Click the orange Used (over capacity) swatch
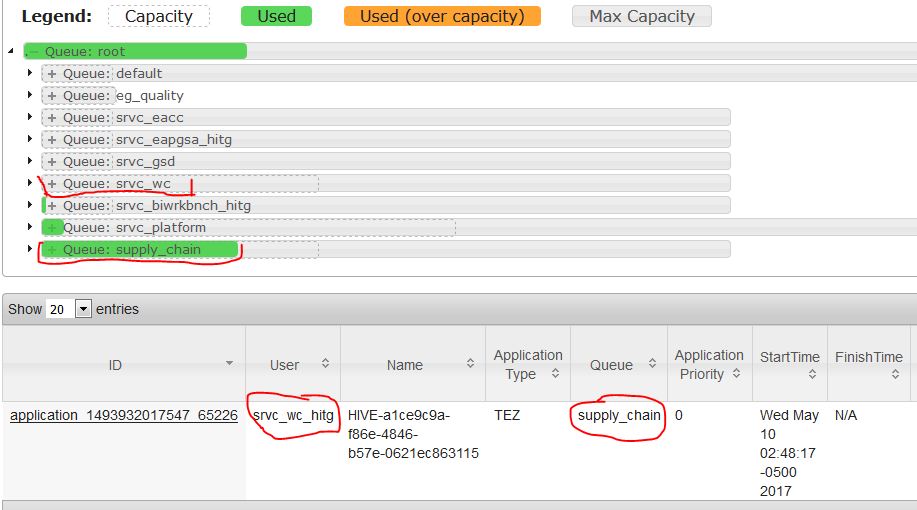 pos(442,16)
